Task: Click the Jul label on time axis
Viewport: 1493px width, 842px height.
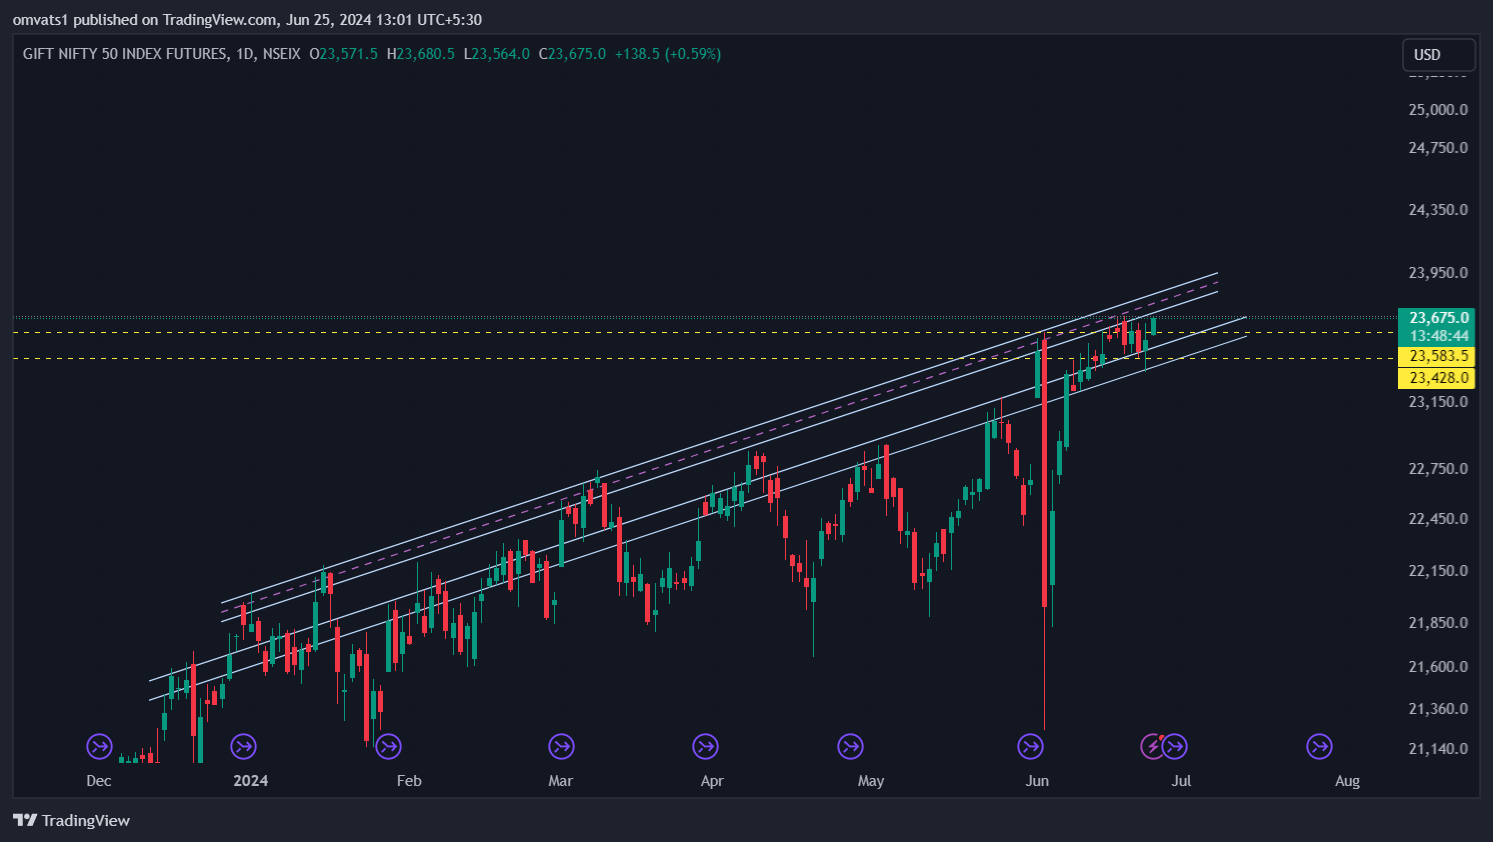Action: (x=1182, y=781)
